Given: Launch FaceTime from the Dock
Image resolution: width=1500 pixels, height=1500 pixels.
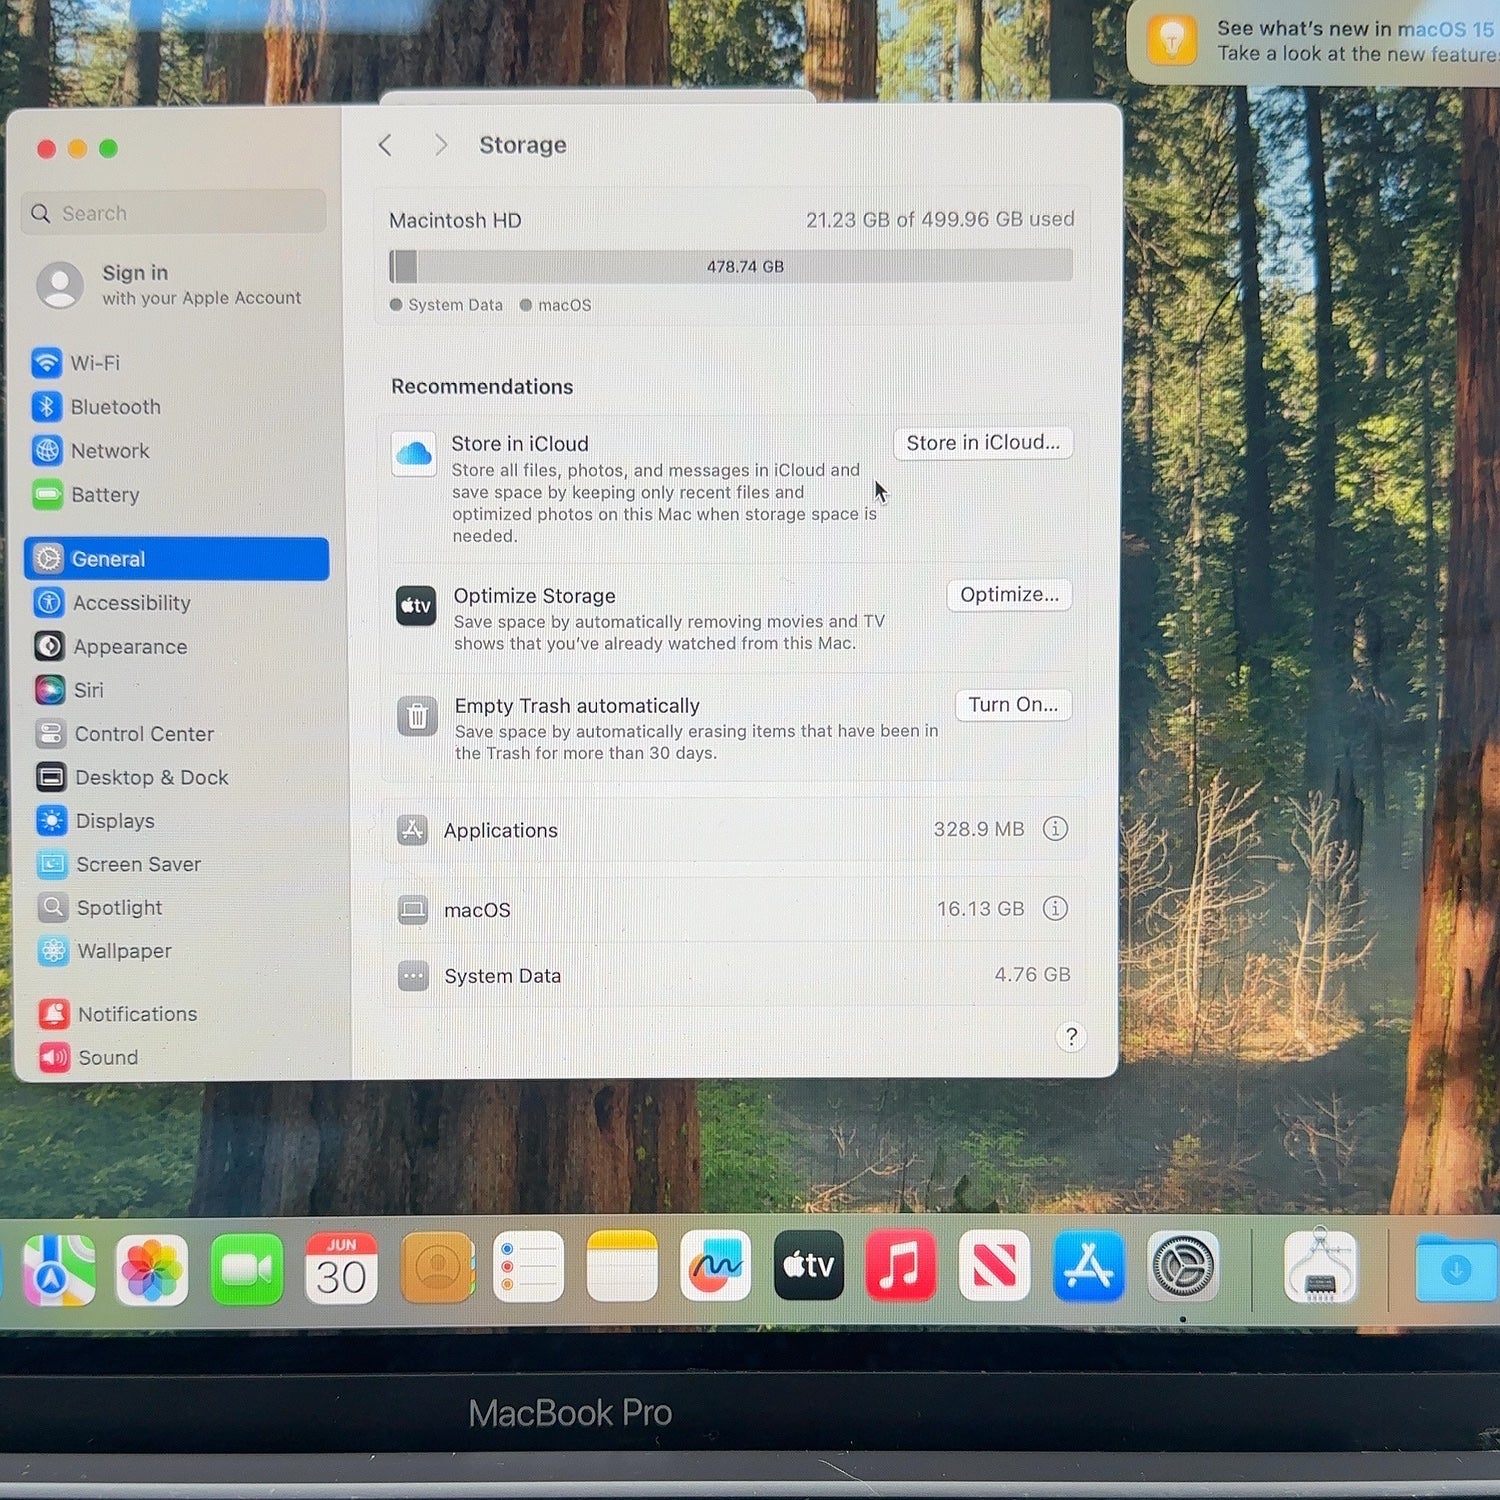Looking at the screenshot, I should (x=246, y=1269).
